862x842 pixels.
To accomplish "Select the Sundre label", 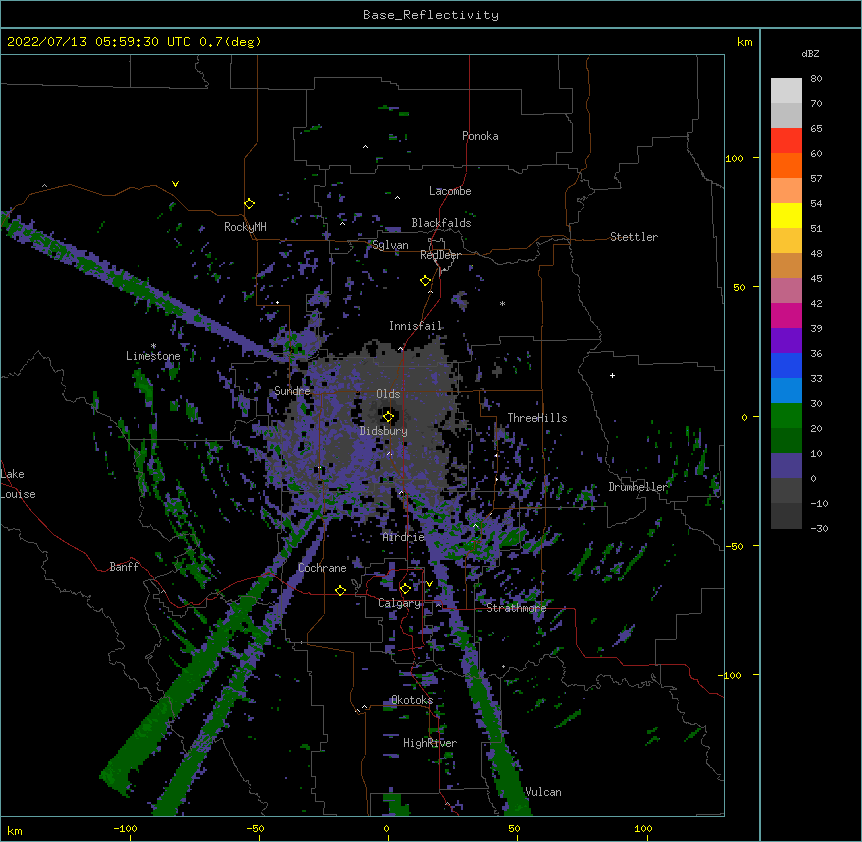I will click(292, 391).
